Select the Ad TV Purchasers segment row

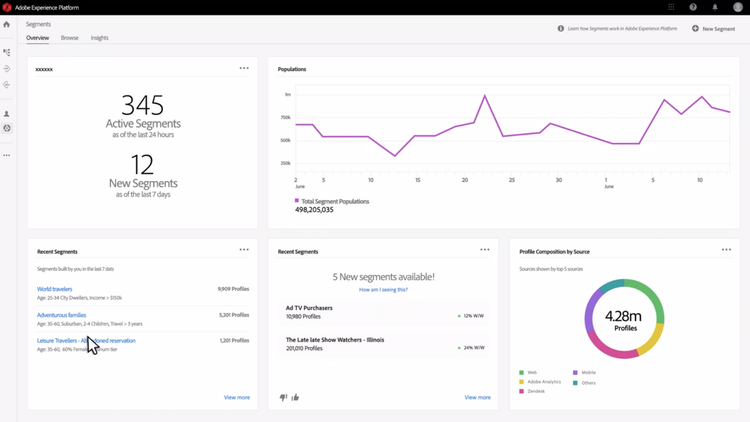click(384, 312)
